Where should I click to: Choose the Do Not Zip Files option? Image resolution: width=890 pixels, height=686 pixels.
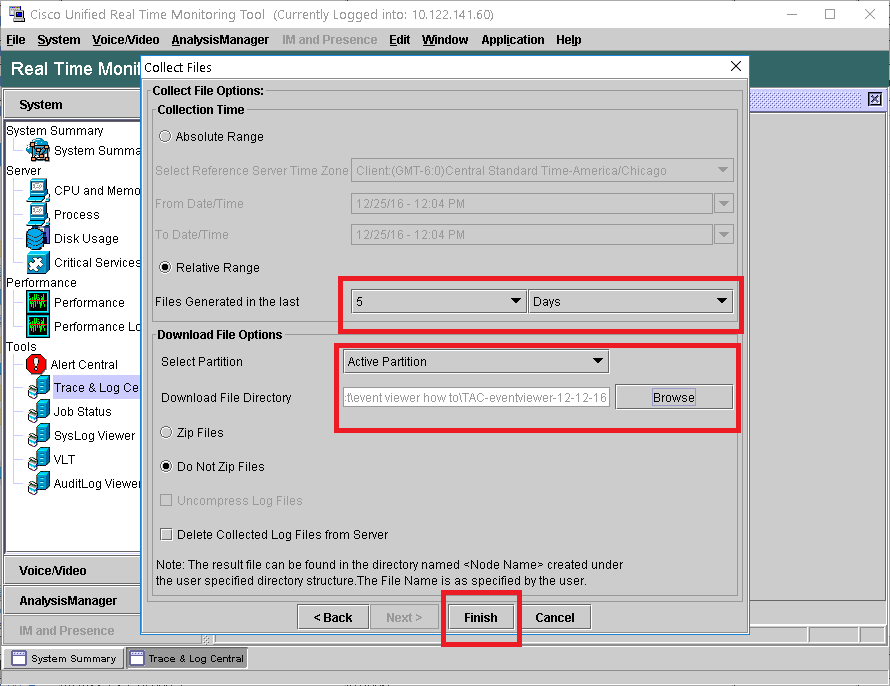pos(166,466)
